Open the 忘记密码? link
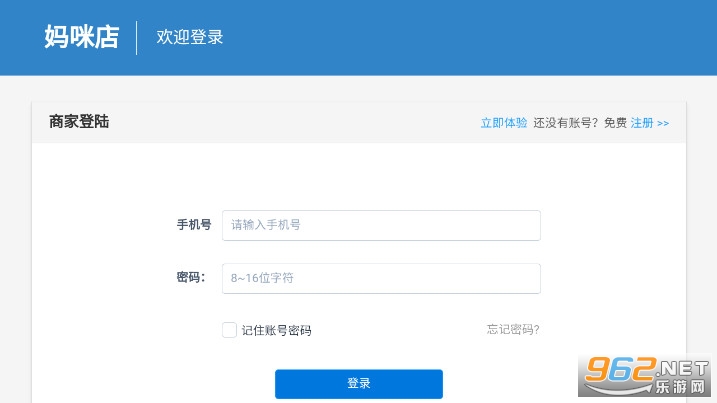Viewport: 717px width, 403px height. coord(513,329)
